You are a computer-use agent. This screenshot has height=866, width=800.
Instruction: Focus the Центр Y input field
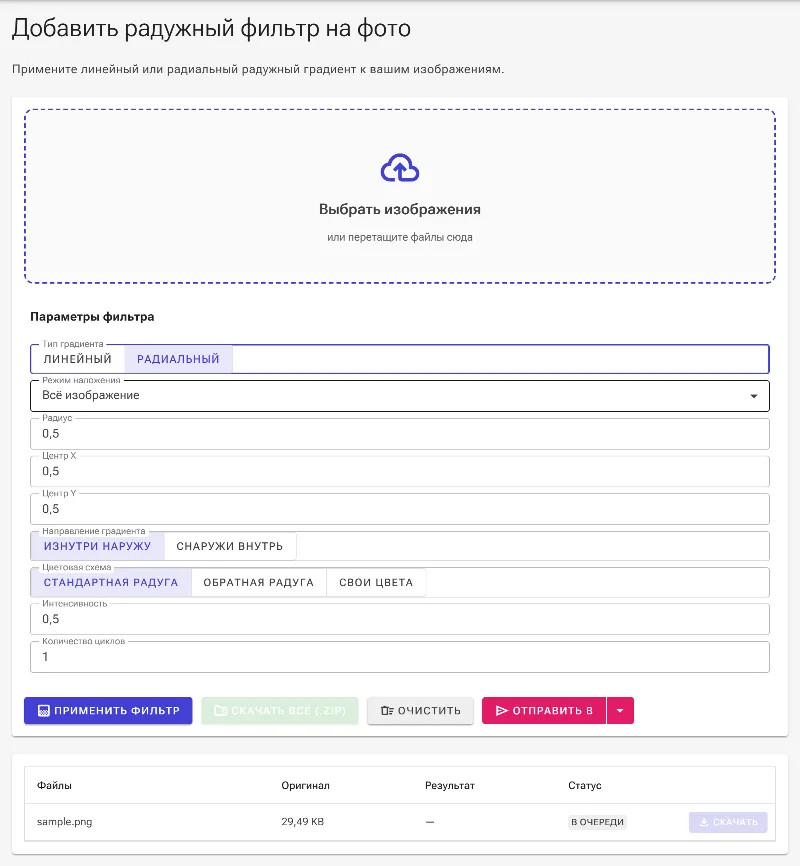click(x=400, y=509)
